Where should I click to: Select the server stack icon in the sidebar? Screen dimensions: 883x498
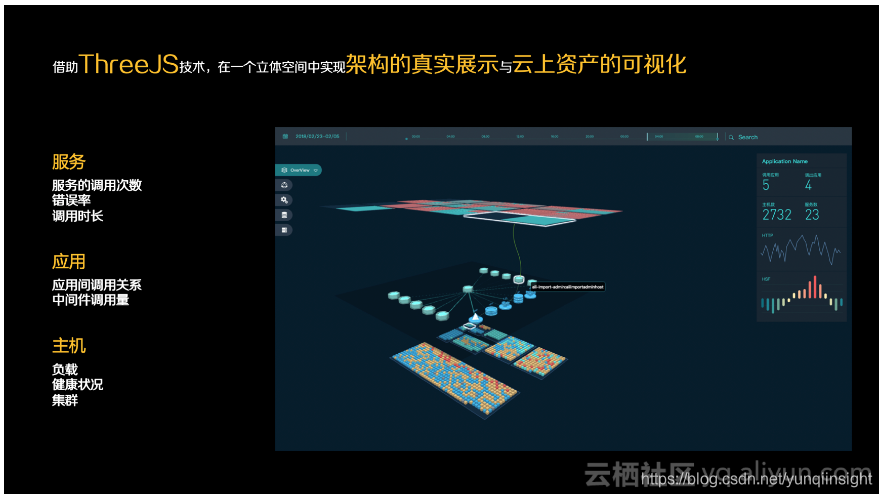tap(284, 215)
